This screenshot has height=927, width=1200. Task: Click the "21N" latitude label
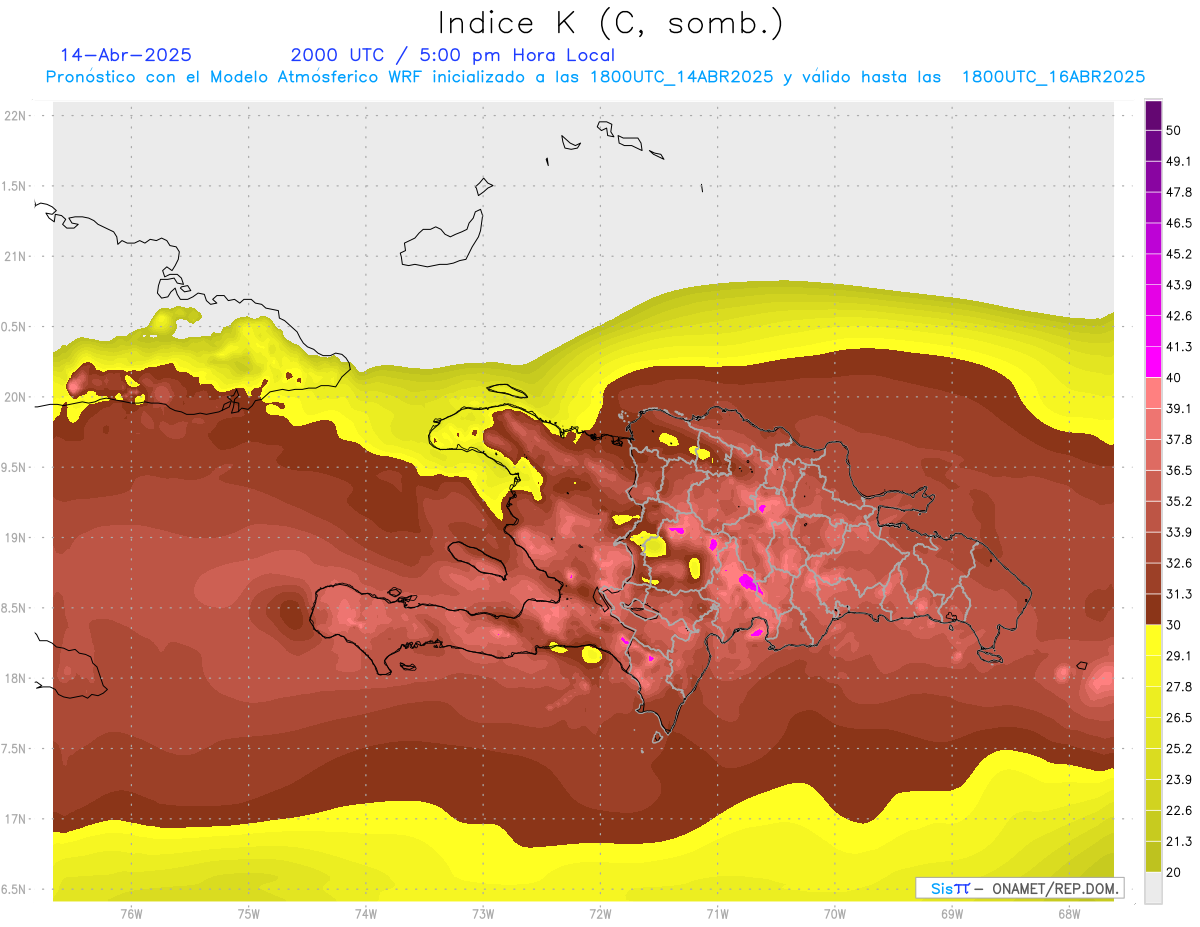17,256
